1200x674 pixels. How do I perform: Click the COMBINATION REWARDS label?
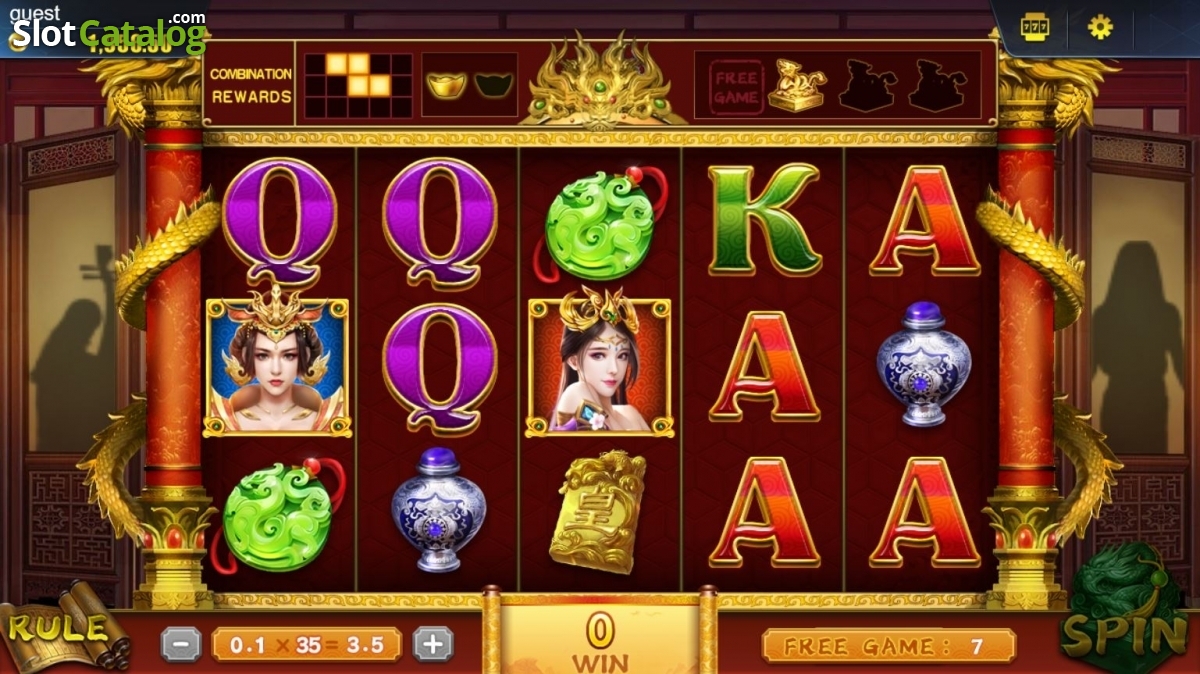(x=251, y=85)
